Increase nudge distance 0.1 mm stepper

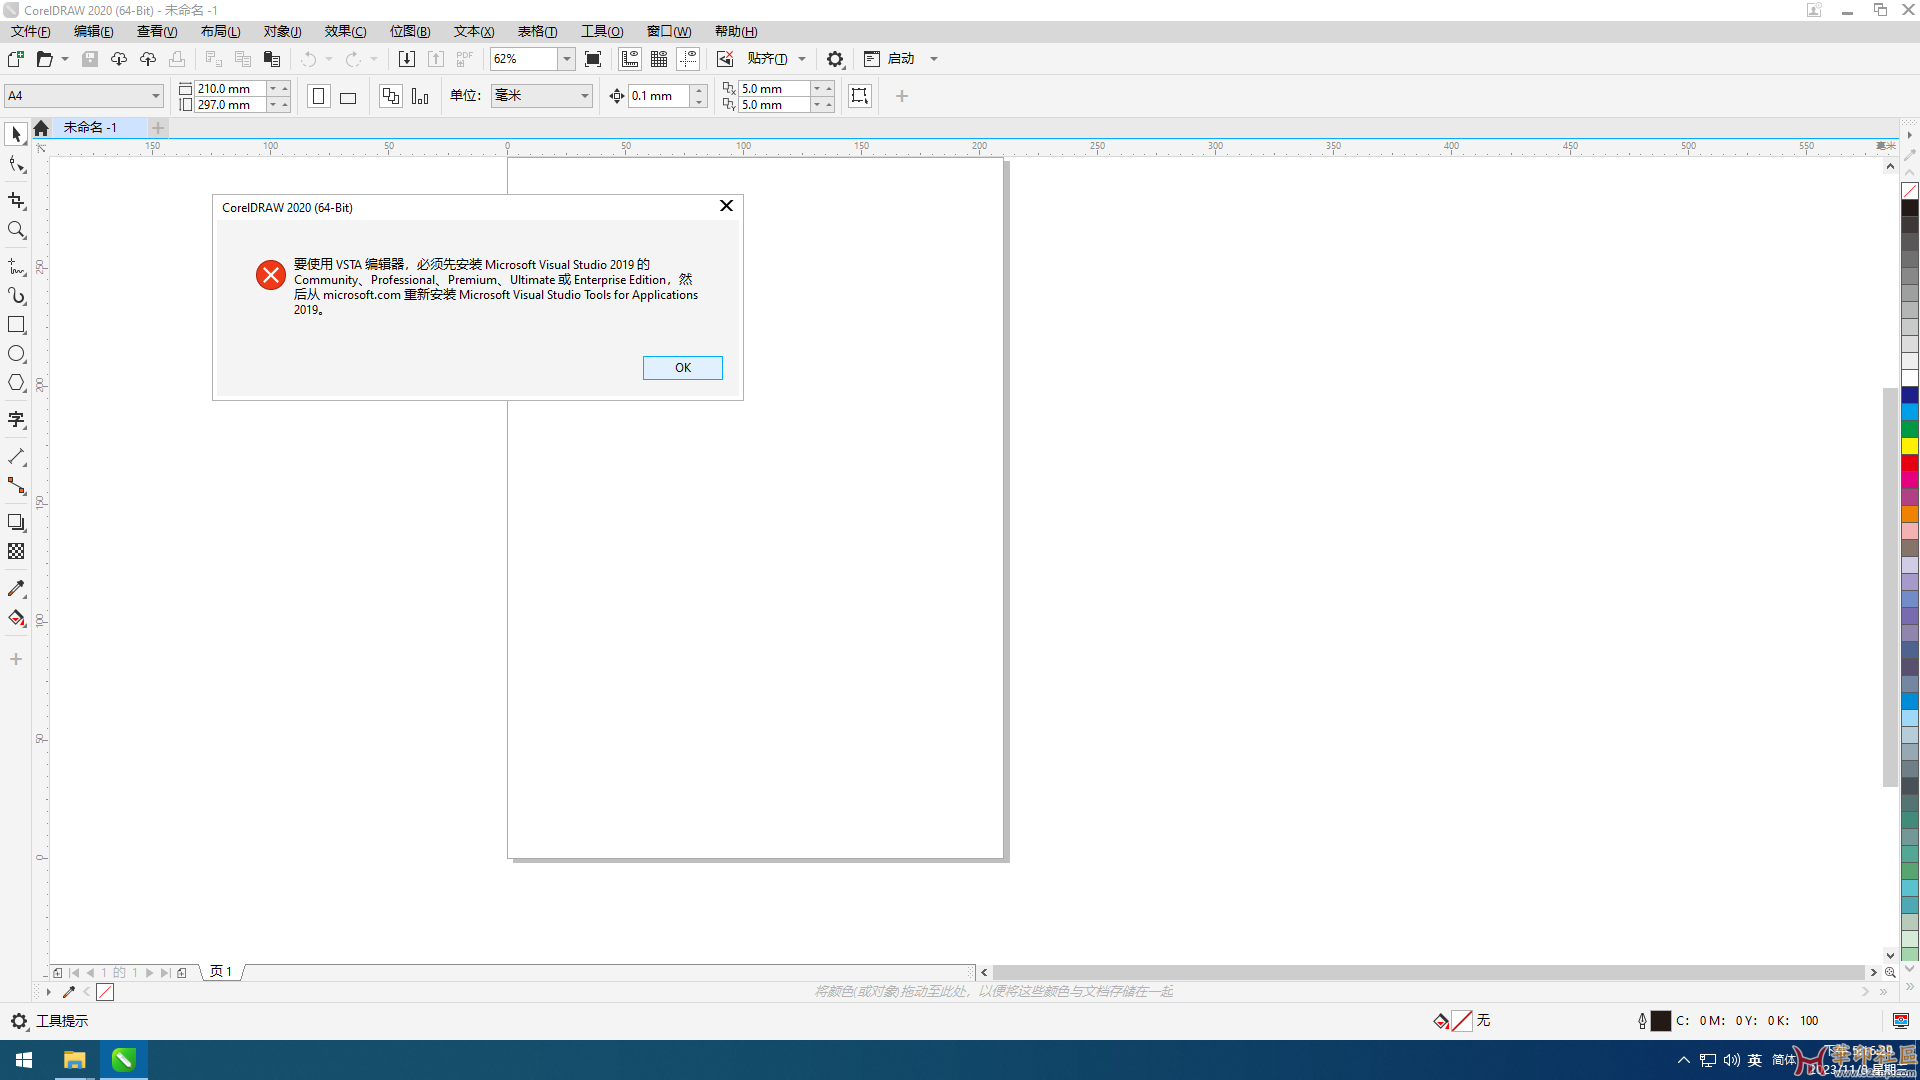coord(699,90)
